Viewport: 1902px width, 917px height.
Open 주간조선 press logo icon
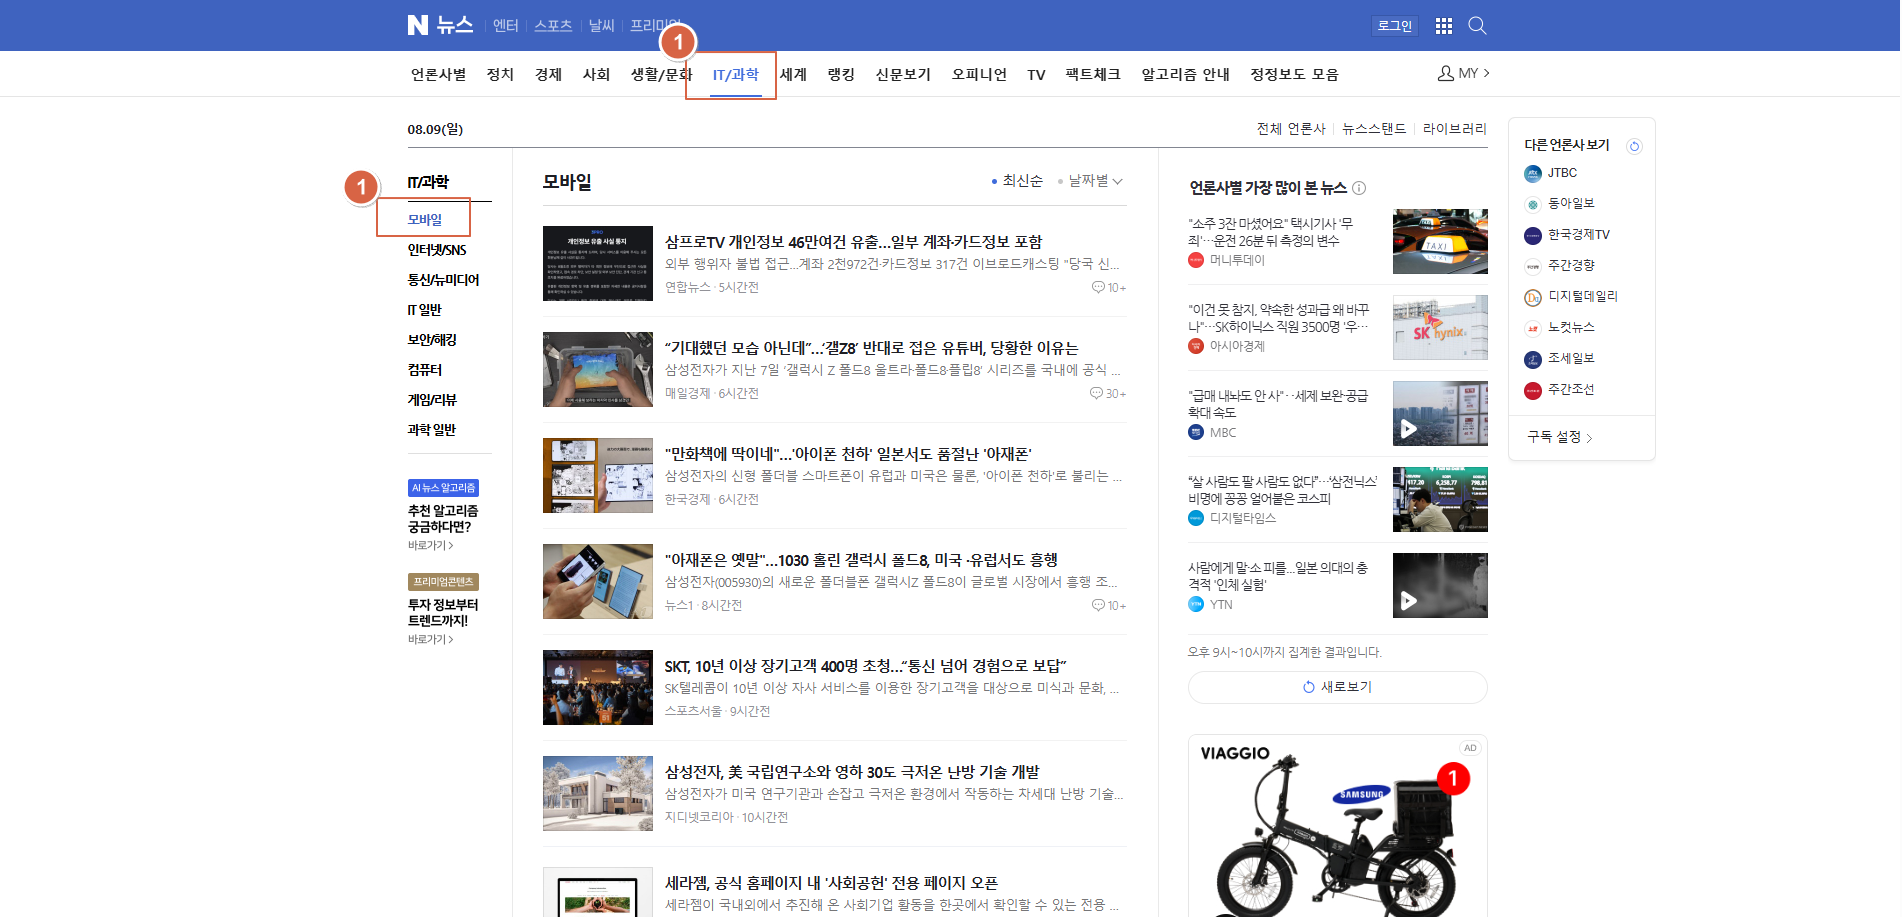[x=1532, y=390]
